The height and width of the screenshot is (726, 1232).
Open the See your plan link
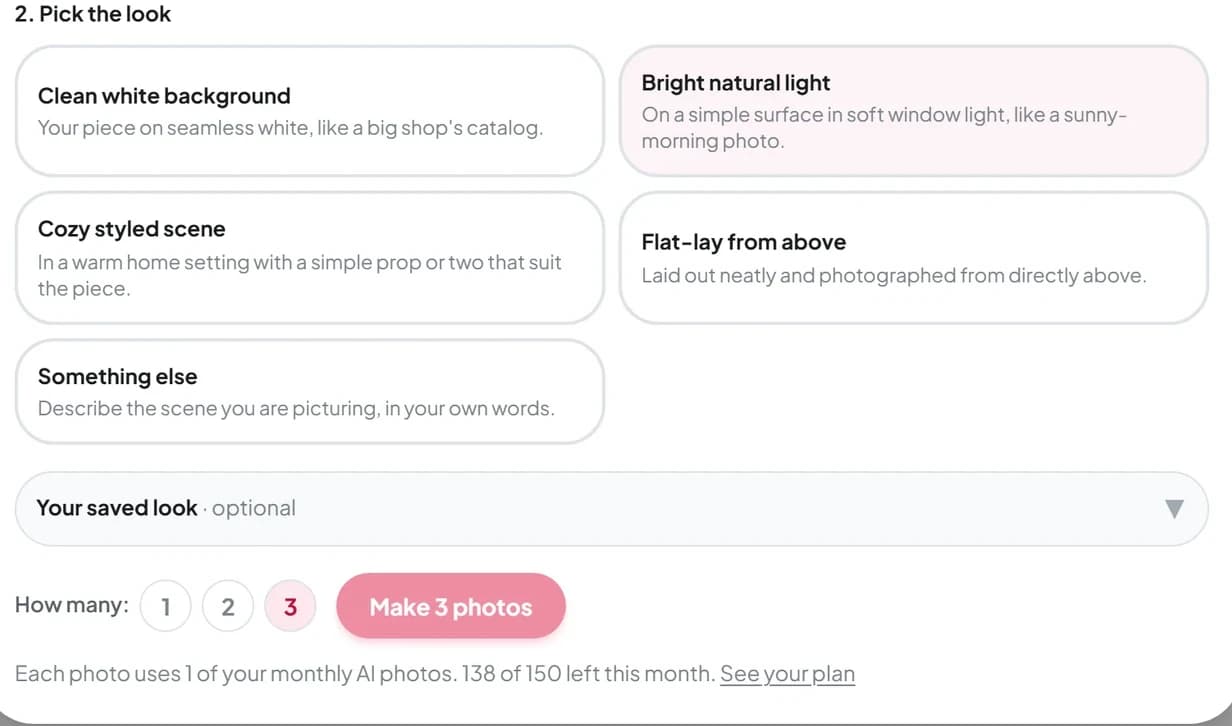point(787,674)
